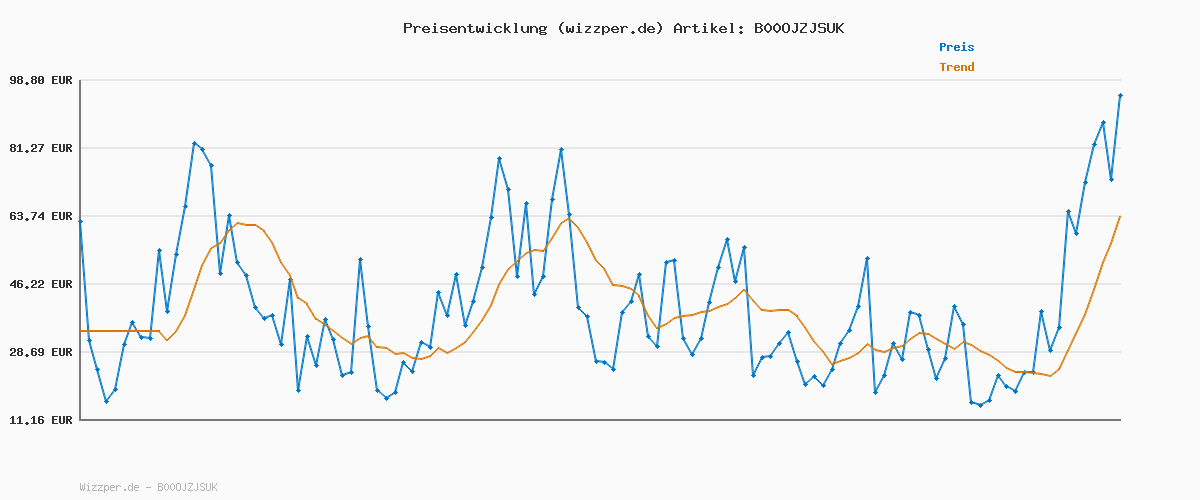The height and width of the screenshot is (500, 1200).
Task: Select the second-to-last blue price point
Action: point(1111,180)
